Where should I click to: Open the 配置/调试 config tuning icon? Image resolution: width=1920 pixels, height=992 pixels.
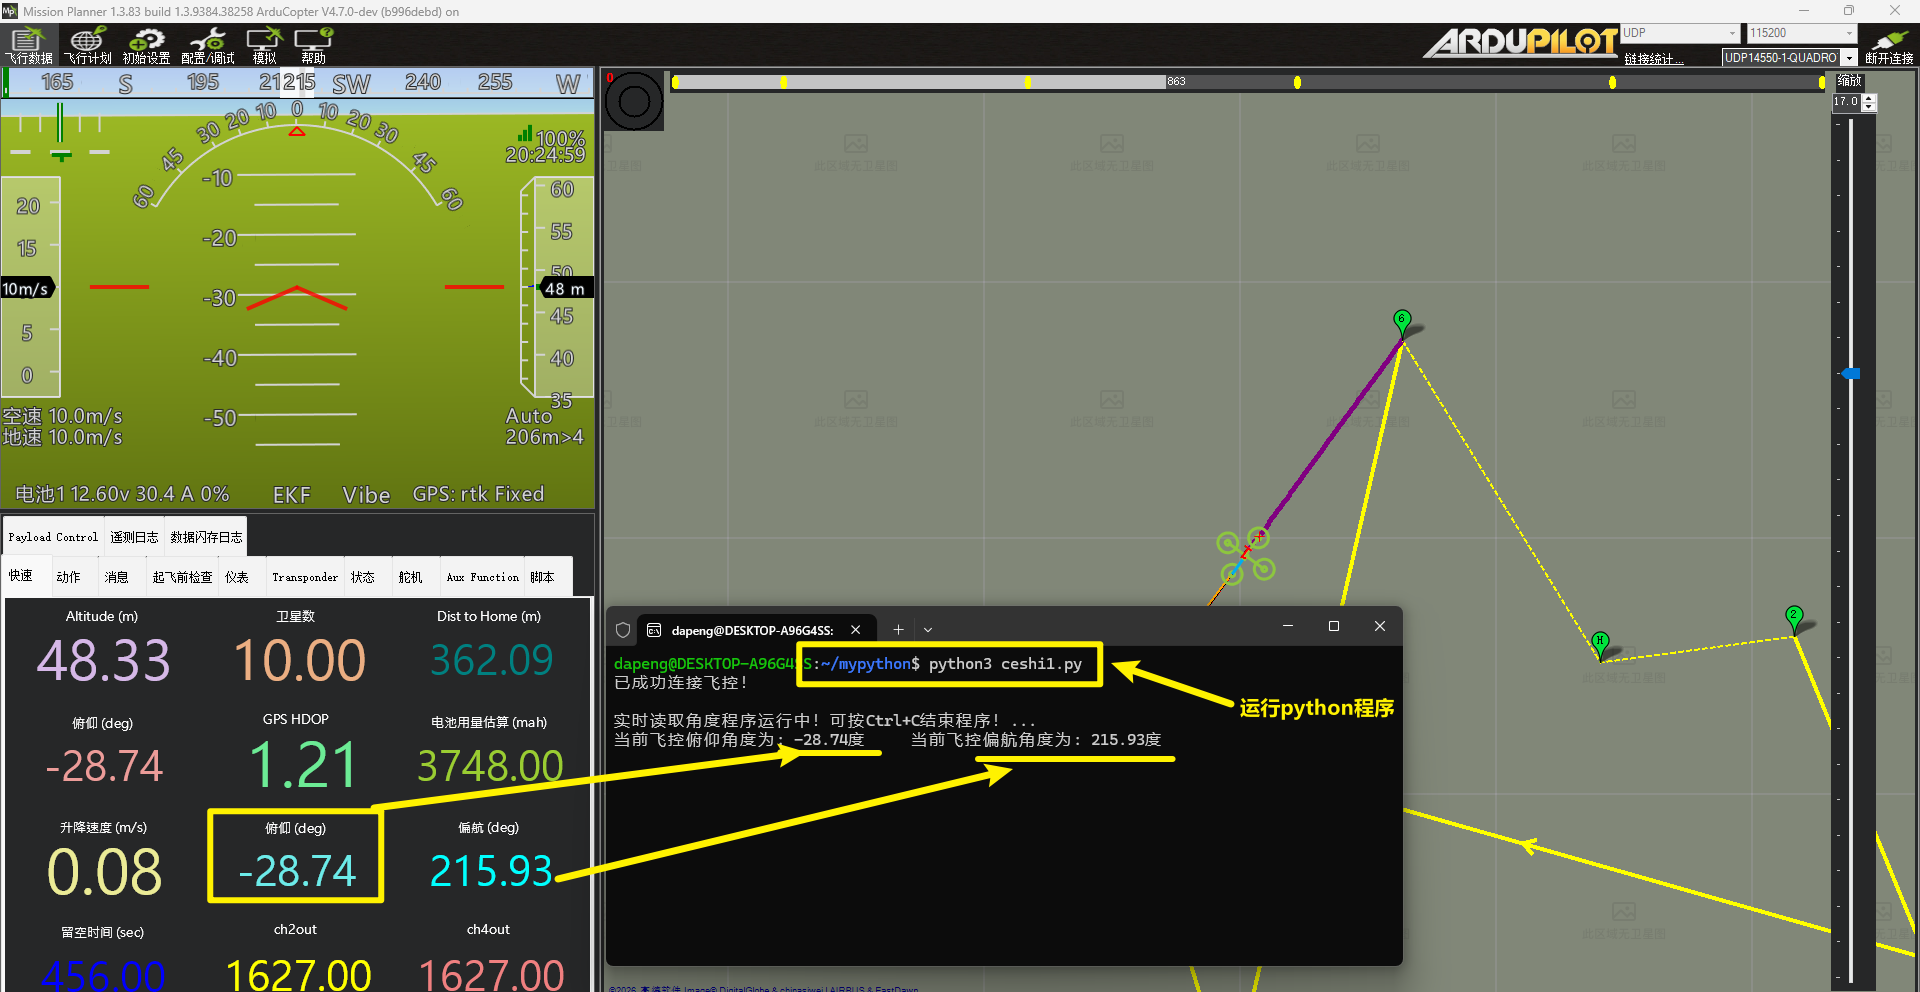click(208, 46)
